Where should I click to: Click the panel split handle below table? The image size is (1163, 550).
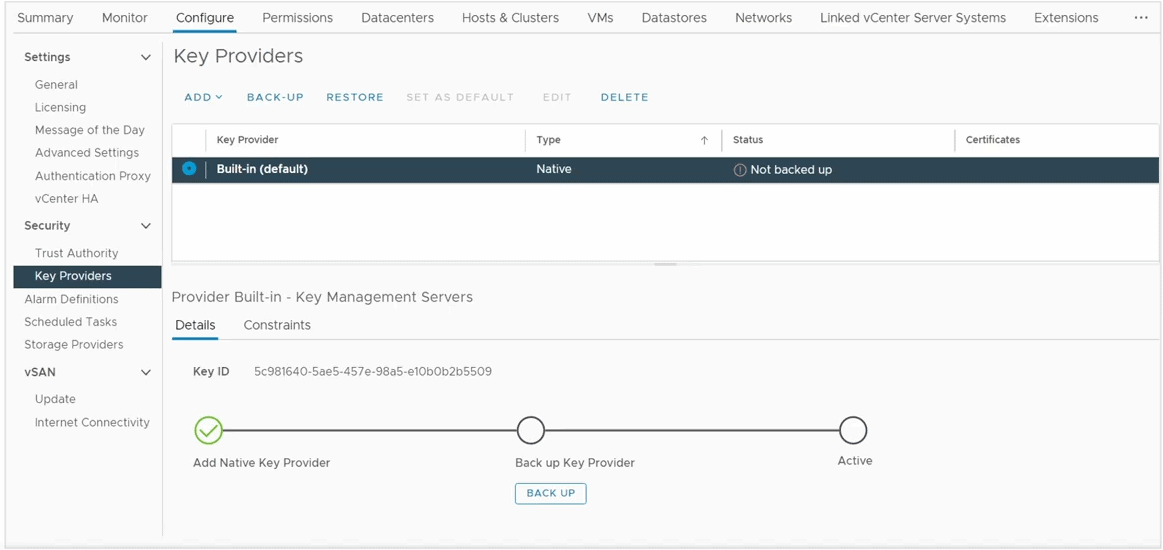[x=665, y=265]
